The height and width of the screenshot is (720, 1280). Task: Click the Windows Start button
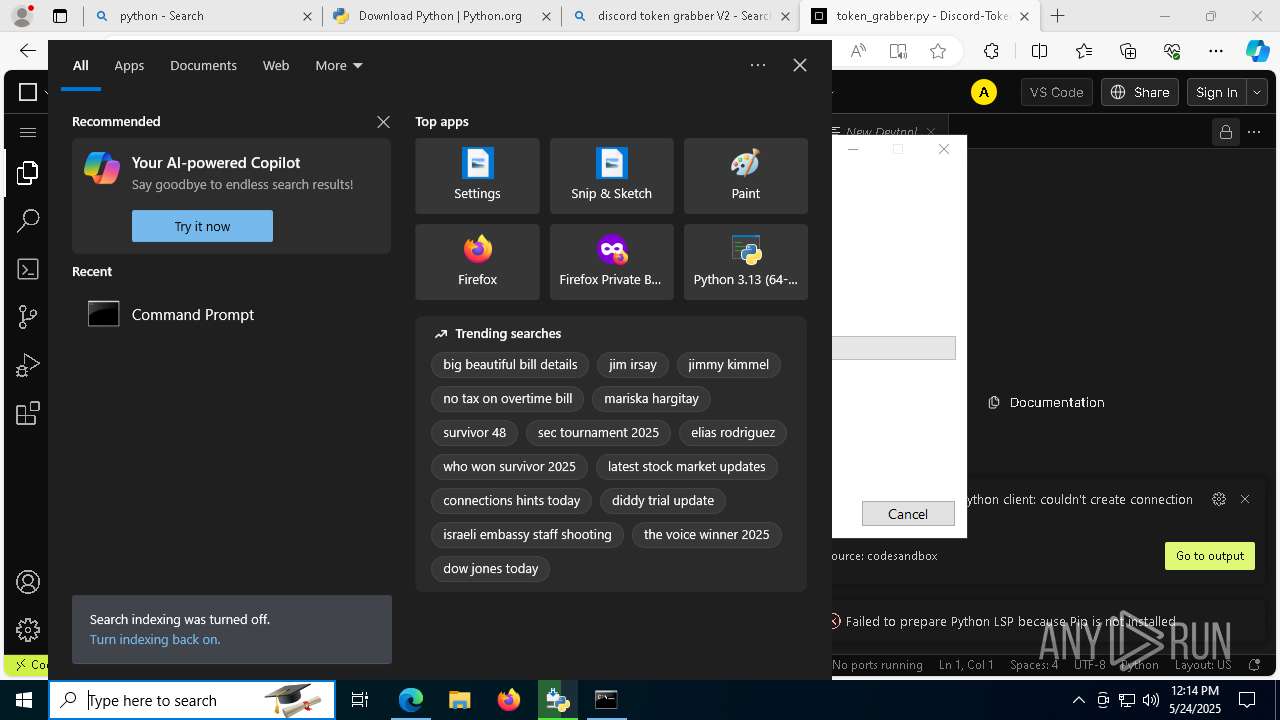point(24,700)
